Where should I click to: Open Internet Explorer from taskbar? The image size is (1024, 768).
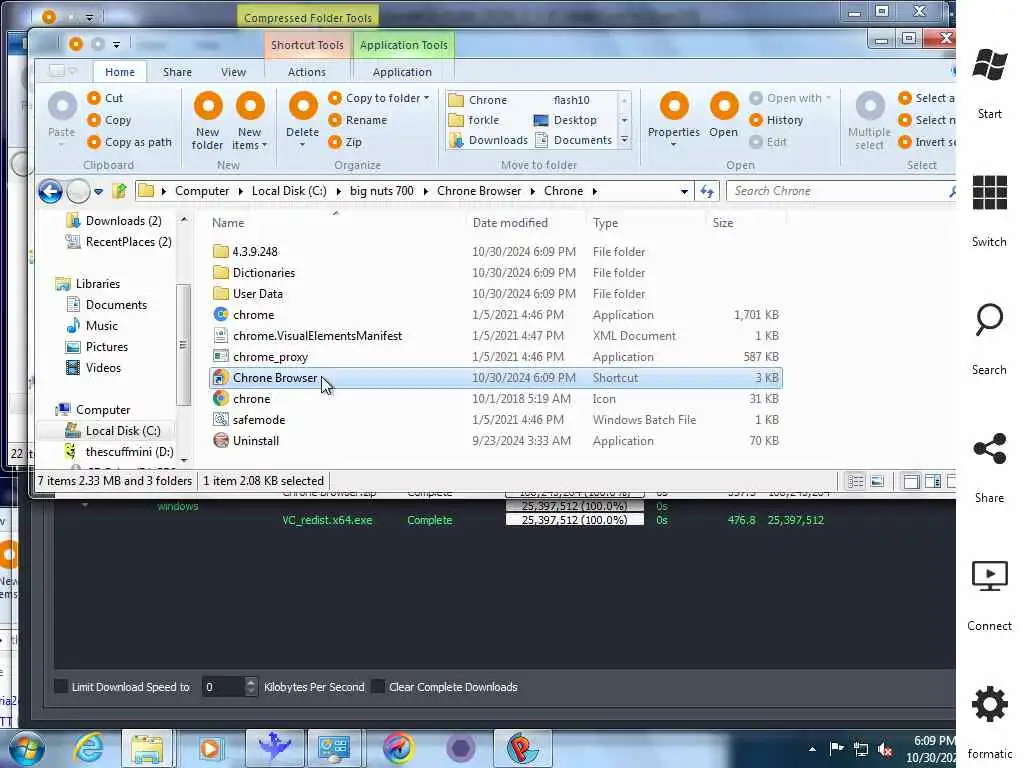coord(89,748)
